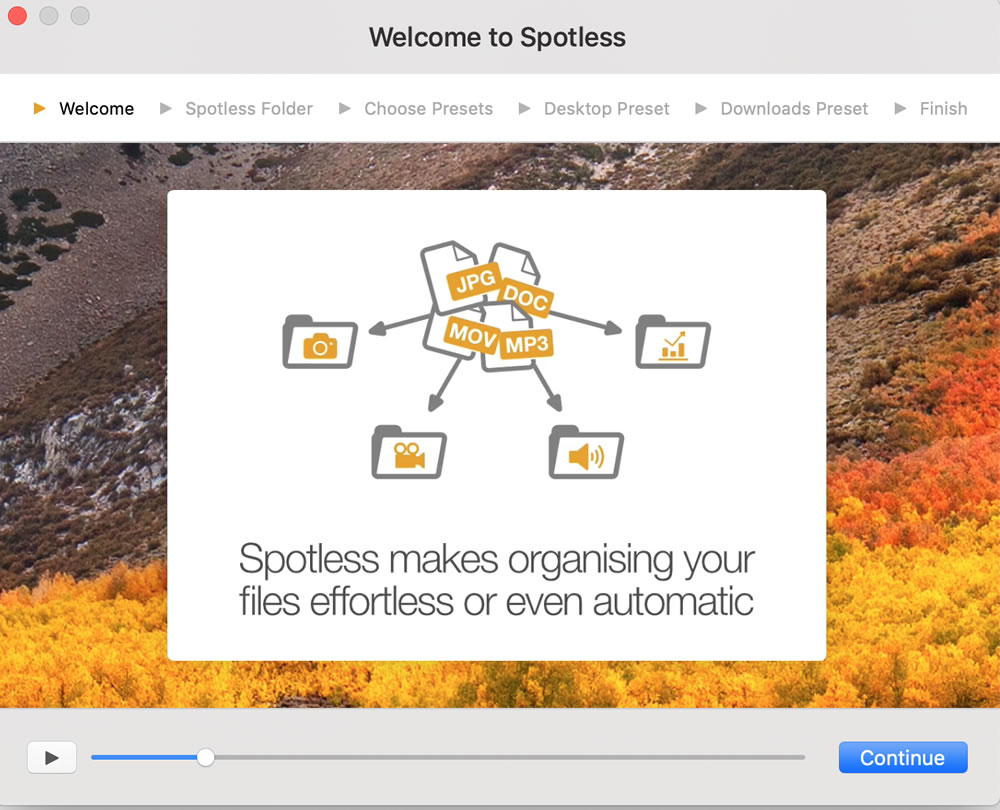Click the gray arrow before Desktop Preset

pos(524,108)
